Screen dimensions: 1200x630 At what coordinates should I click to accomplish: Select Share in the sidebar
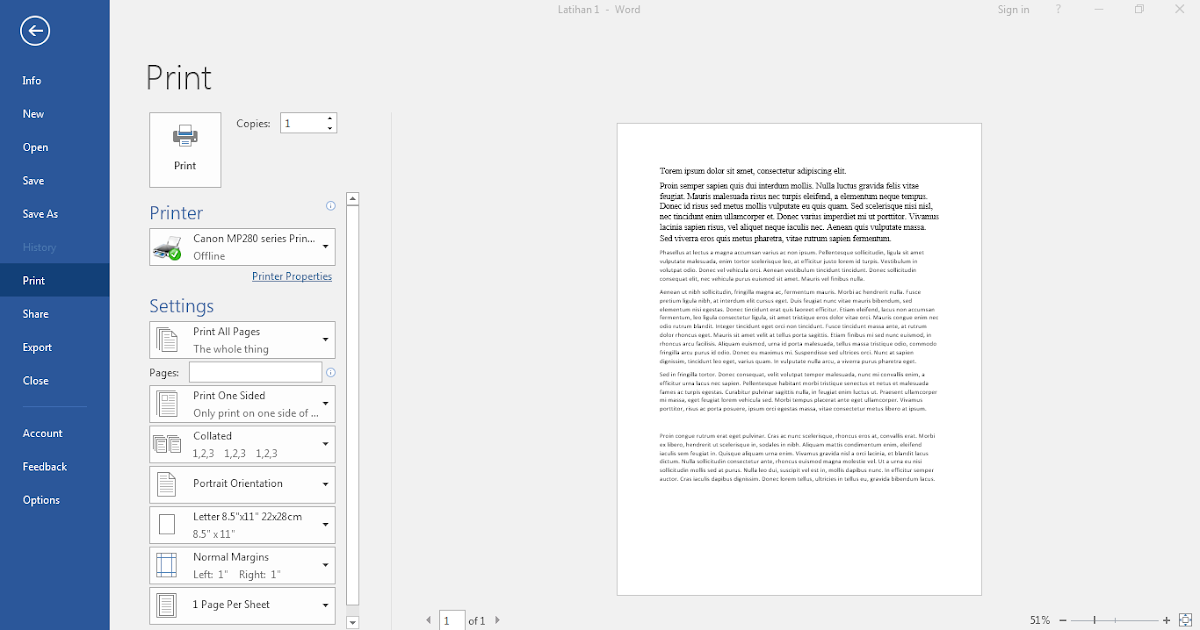pyautogui.click(x=35, y=313)
